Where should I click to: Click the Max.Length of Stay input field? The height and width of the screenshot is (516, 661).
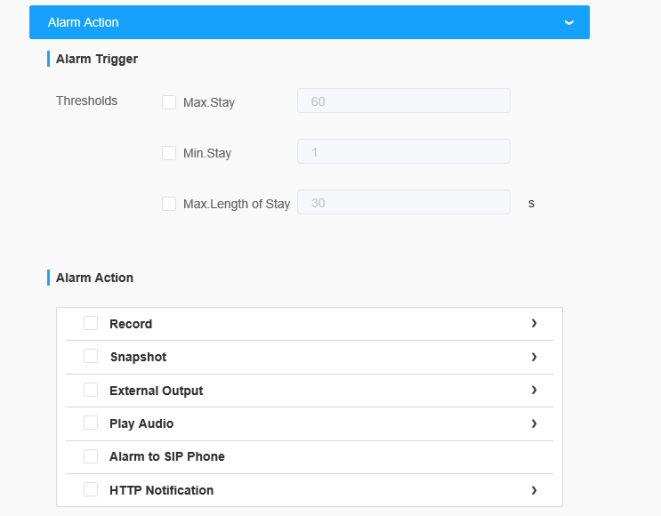pos(403,203)
